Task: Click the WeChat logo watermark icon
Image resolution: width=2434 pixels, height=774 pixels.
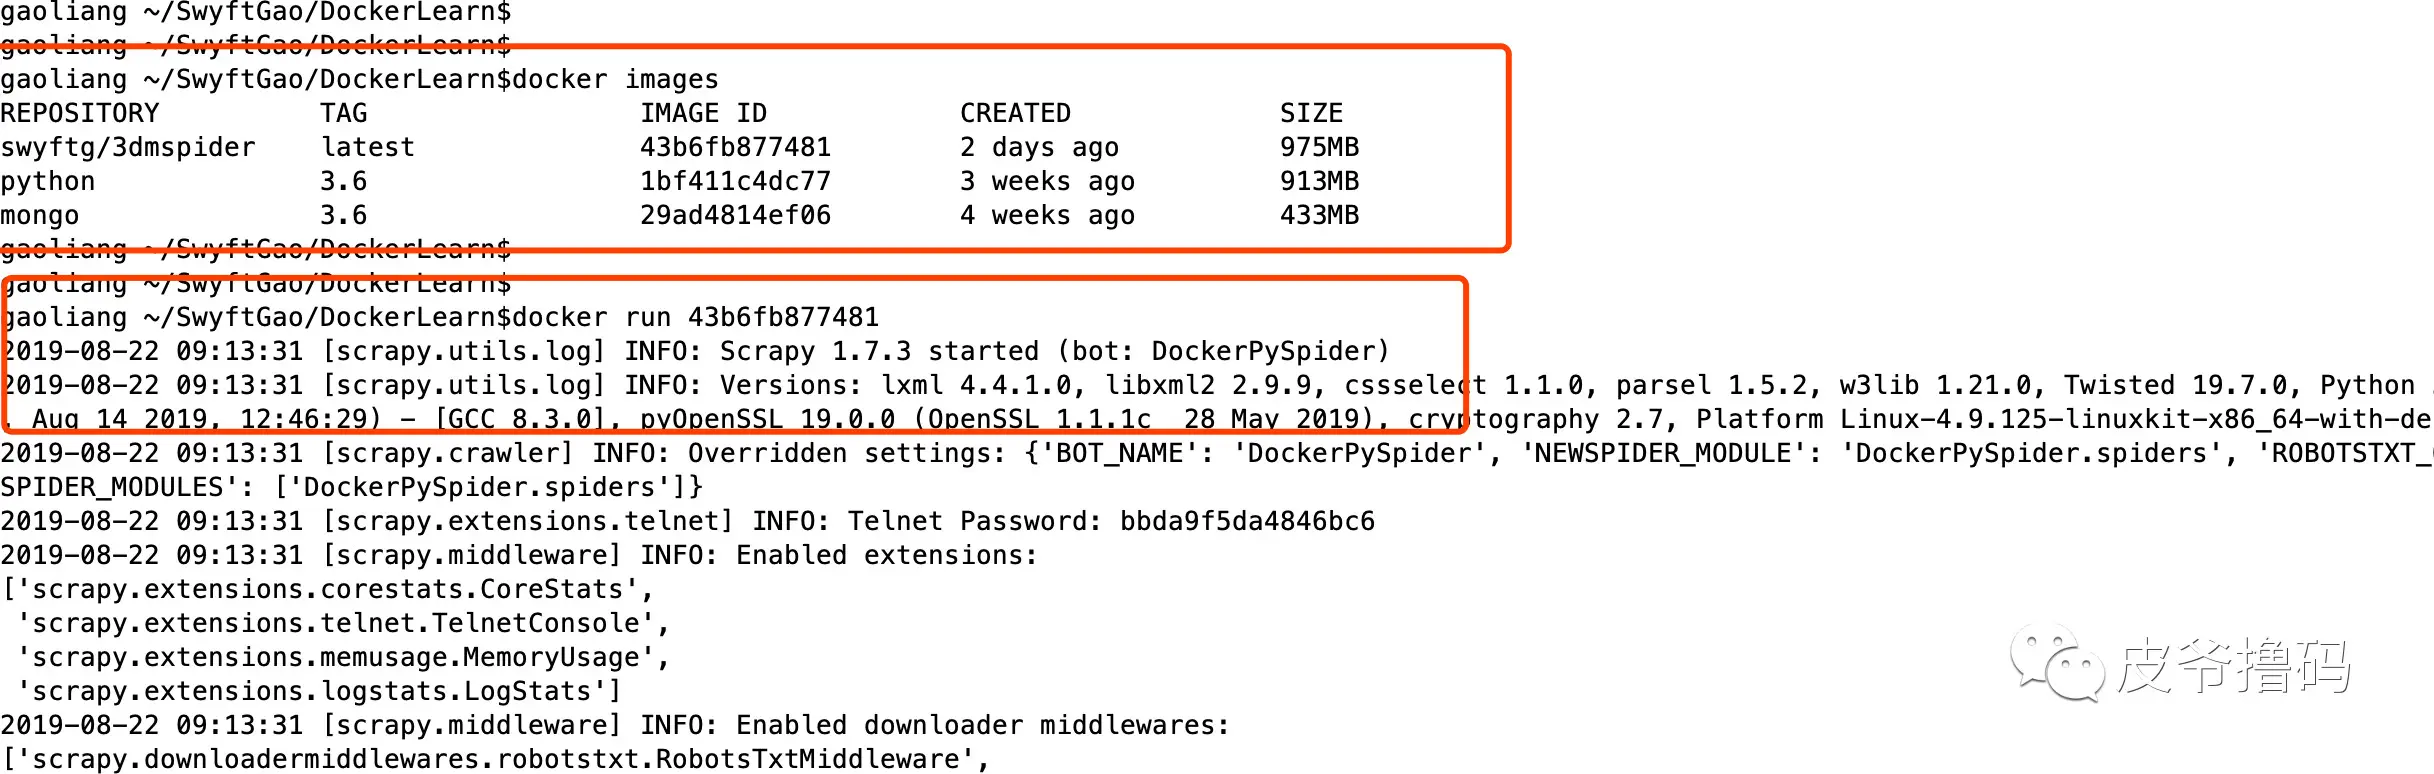Action: (2056, 662)
